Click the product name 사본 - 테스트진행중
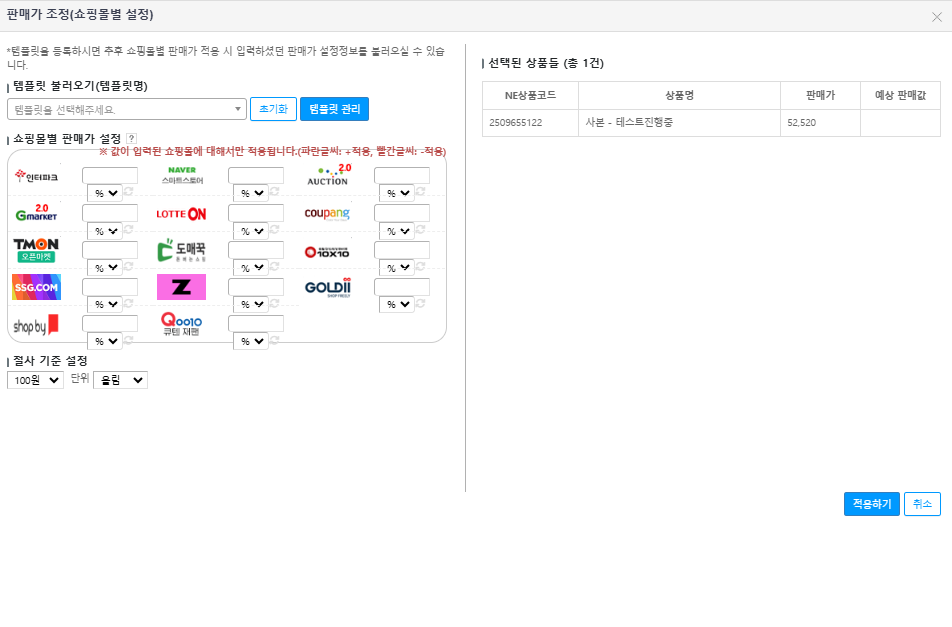The height and width of the screenshot is (627, 952). coord(629,123)
